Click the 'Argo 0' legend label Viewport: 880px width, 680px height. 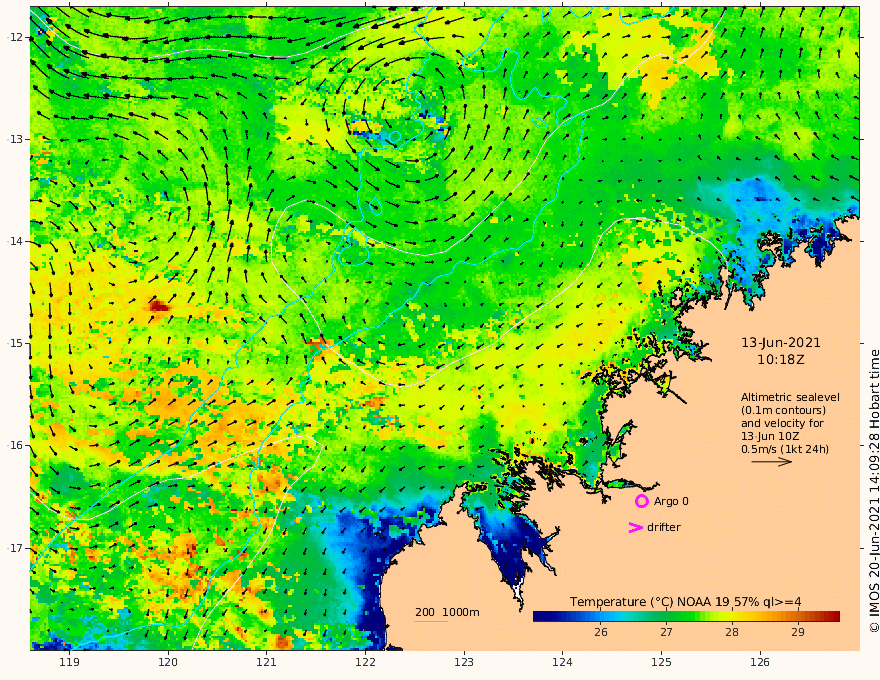671,501
